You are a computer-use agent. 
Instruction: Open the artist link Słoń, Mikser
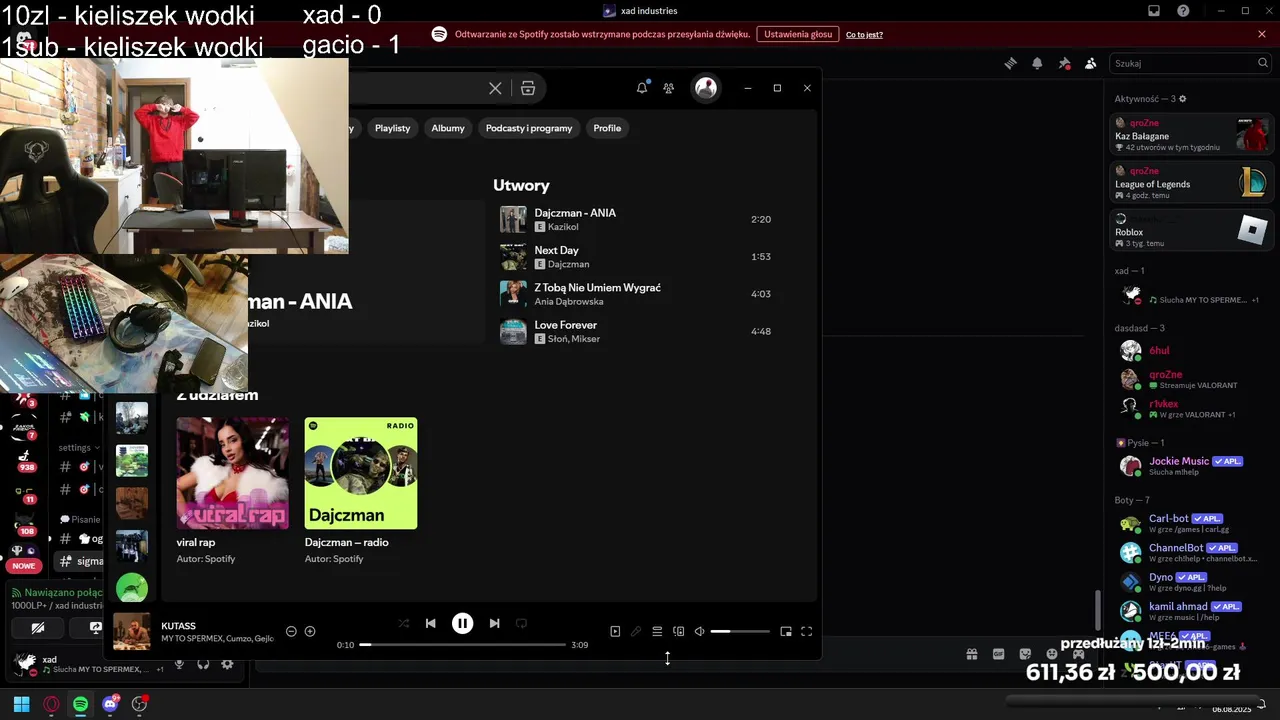[574, 339]
